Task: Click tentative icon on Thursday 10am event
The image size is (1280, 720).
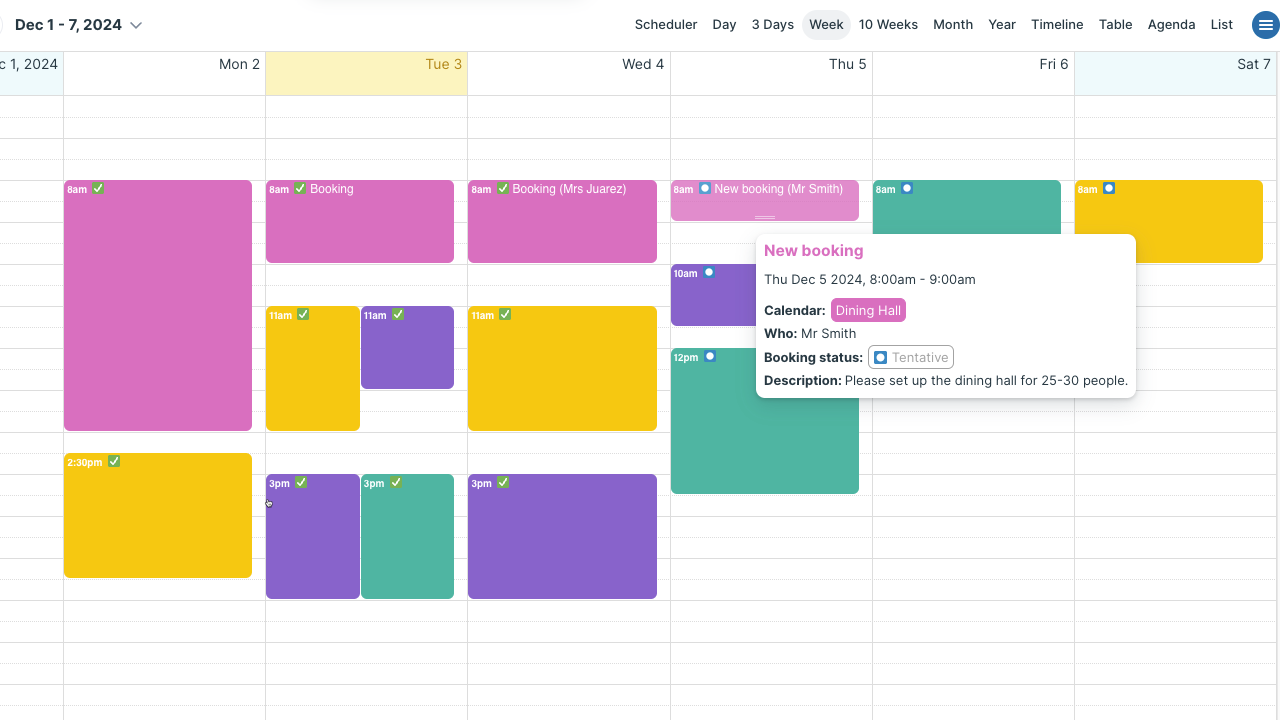Action: pyautogui.click(x=709, y=272)
